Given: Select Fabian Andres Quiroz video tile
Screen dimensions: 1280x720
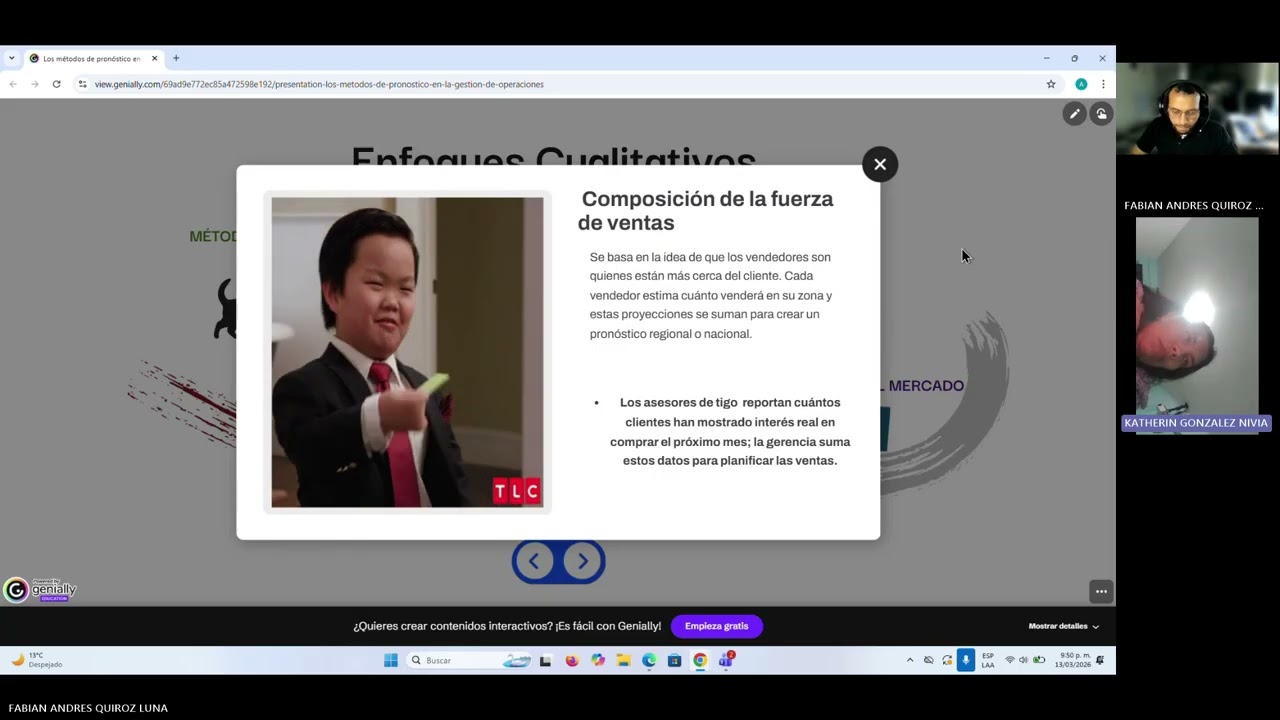Looking at the screenshot, I should pos(1196,108).
